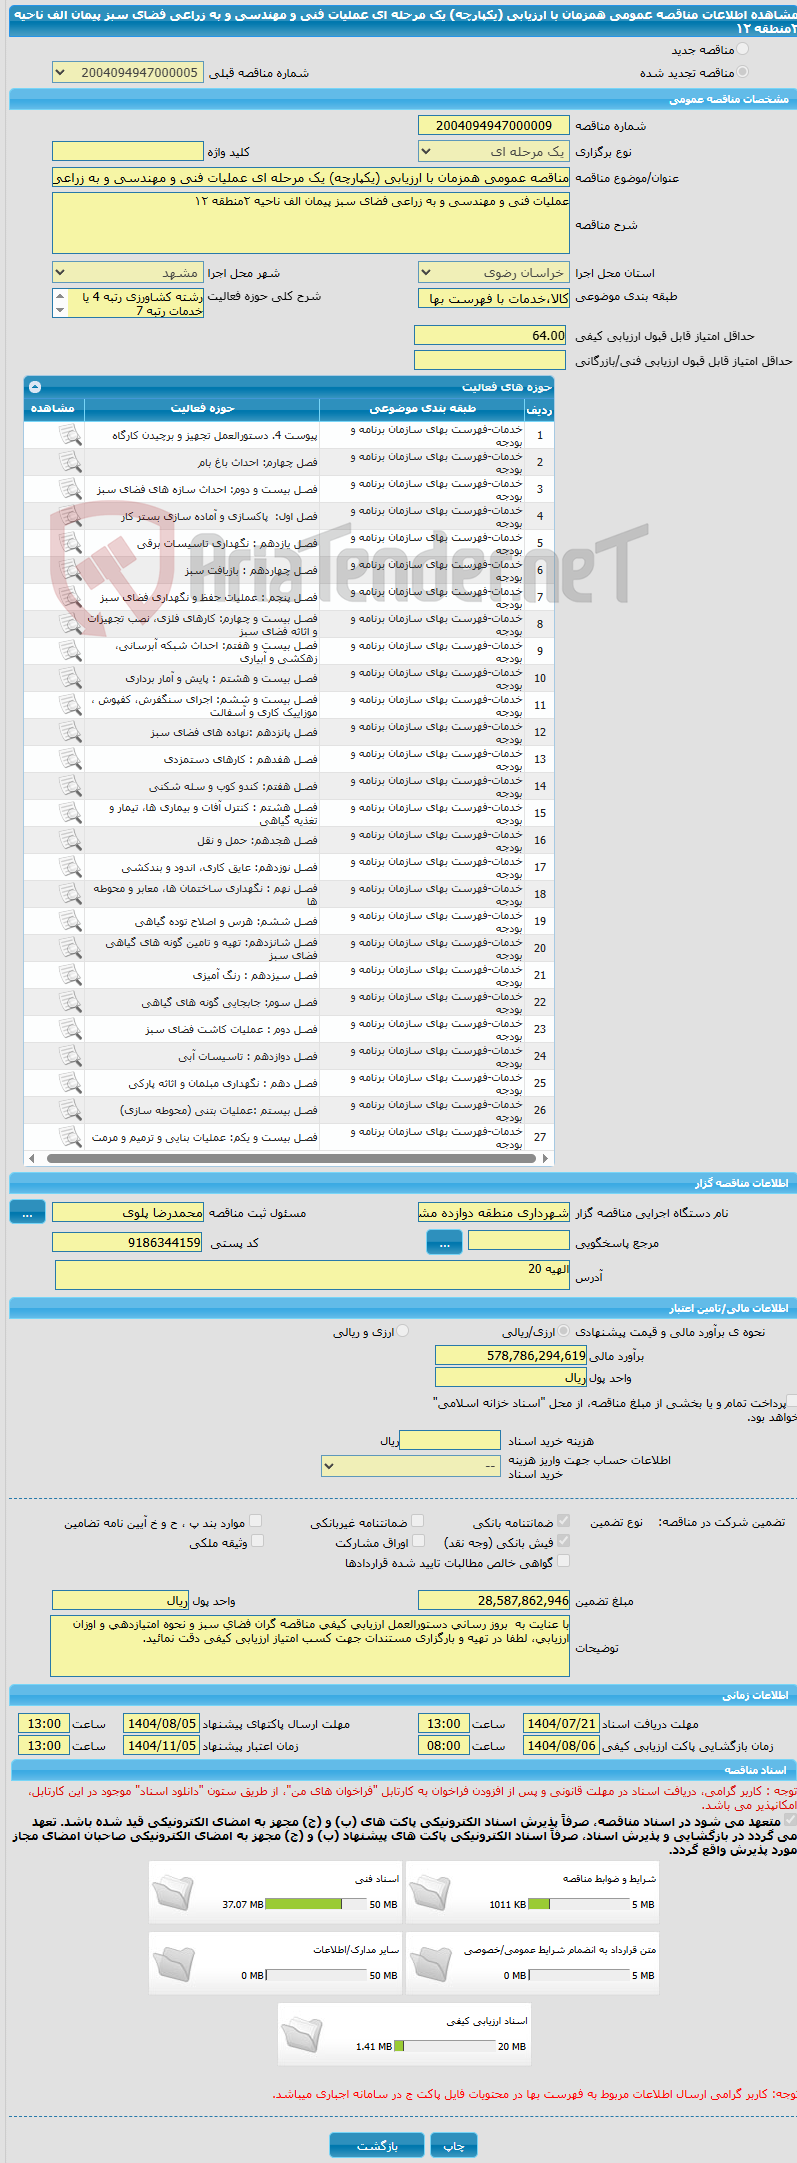Select the مناقصه تجدید شده radio button
This screenshot has width=797, height=2163.
tap(742, 72)
